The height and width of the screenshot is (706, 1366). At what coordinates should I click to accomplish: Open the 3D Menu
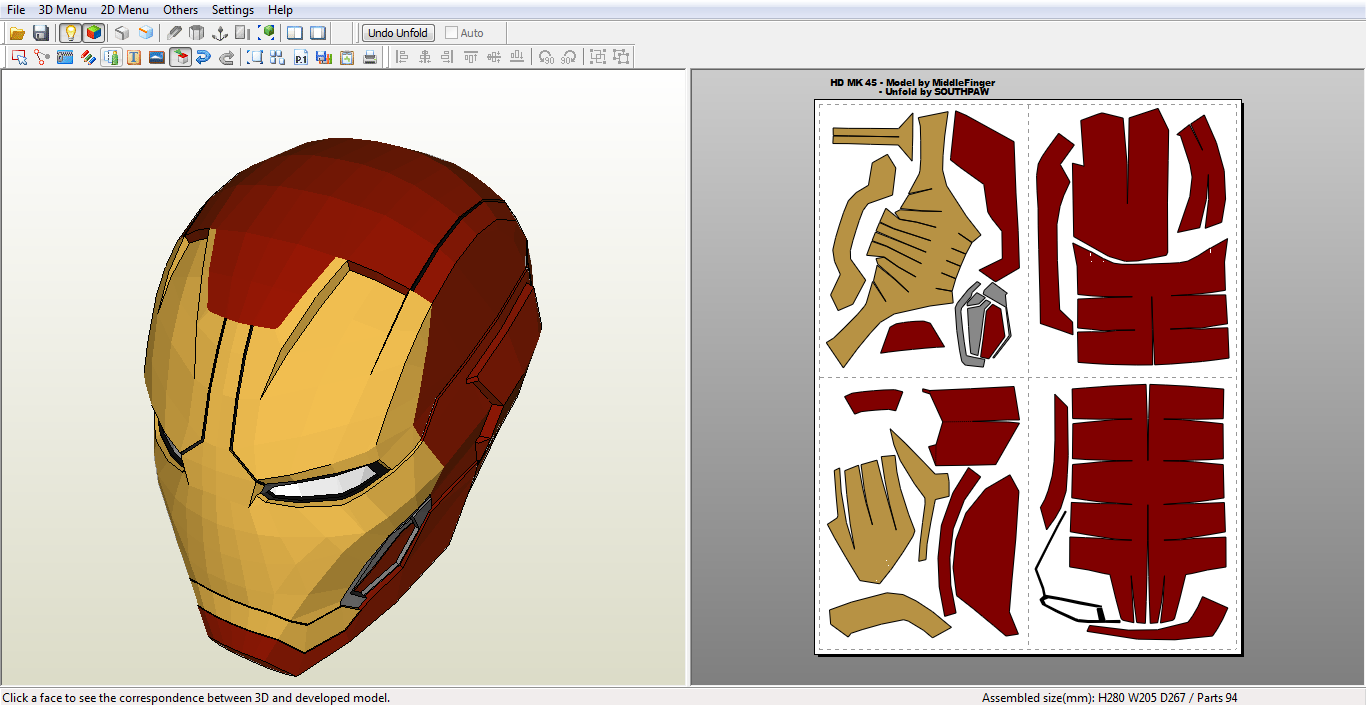[63, 10]
